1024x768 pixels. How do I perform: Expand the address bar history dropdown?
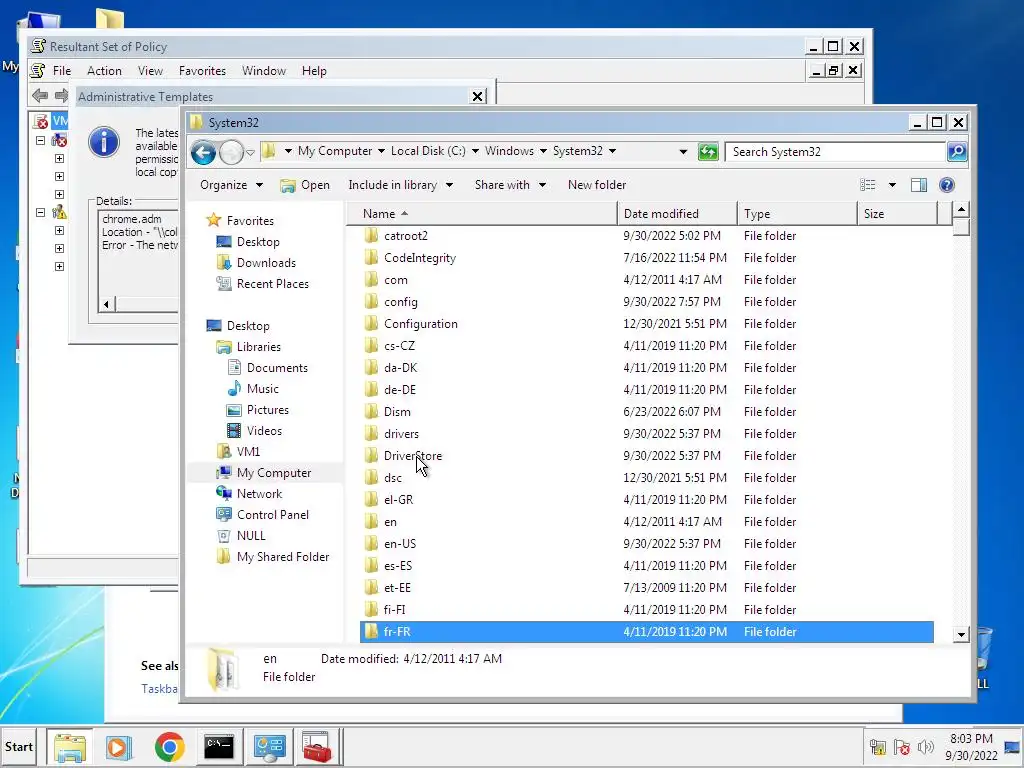coord(683,152)
